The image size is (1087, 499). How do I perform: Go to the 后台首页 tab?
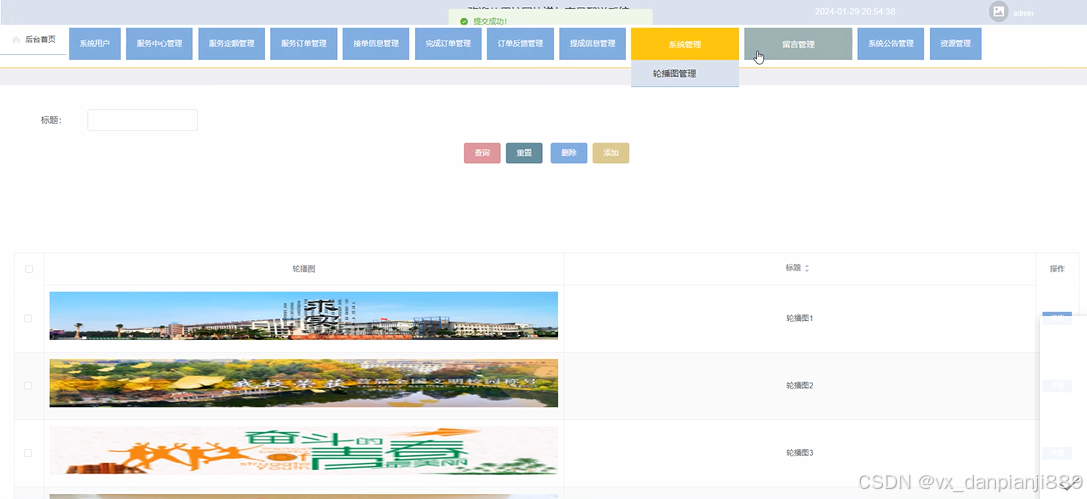point(33,40)
